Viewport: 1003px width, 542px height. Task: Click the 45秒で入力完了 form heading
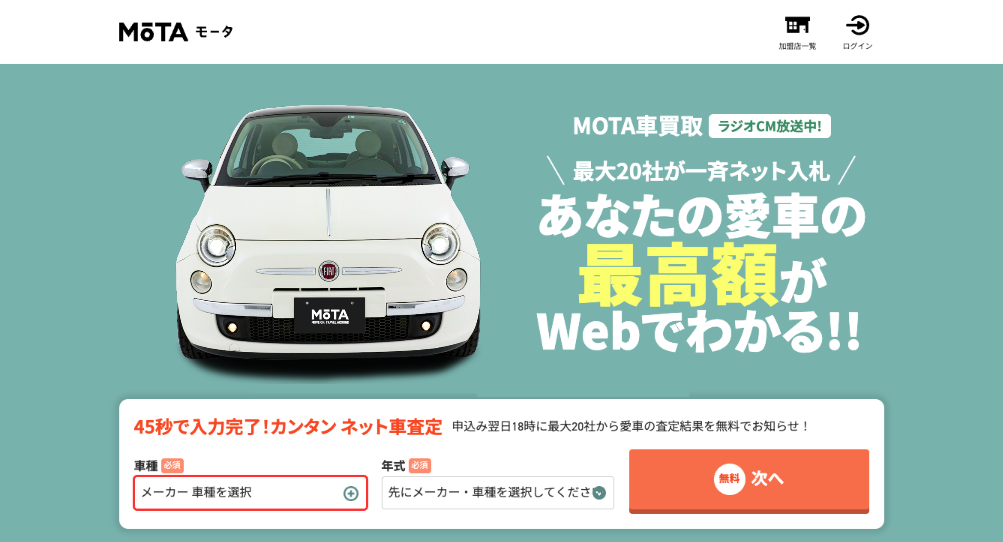coord(288,427)
